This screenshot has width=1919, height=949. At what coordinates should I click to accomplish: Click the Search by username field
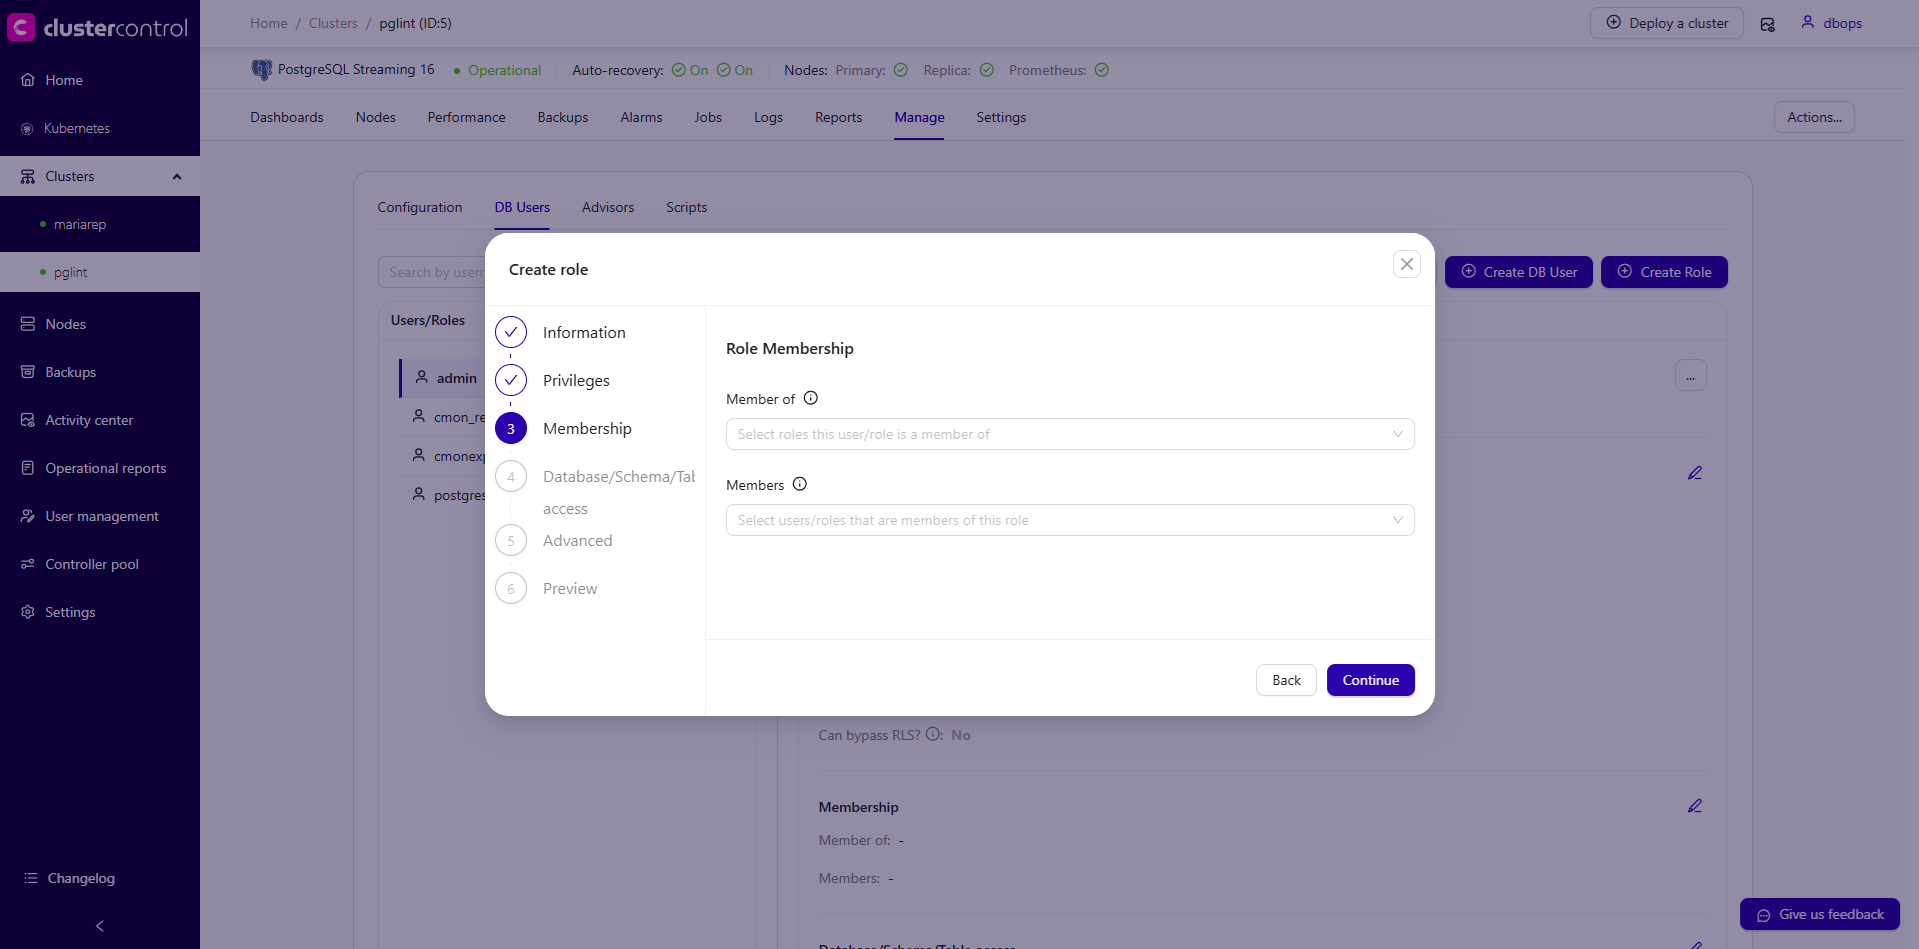(x=434, y=272)
